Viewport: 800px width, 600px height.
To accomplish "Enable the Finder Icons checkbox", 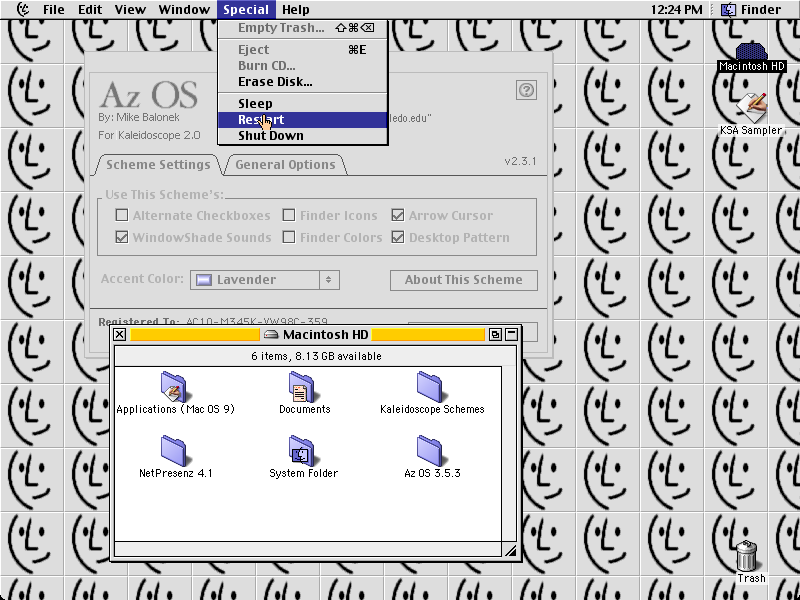I will click(289, 215).
